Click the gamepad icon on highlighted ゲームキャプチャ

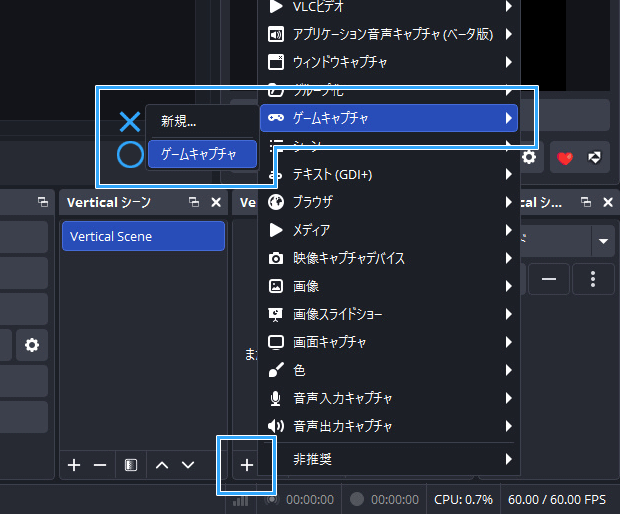click(x=276, y=118)
